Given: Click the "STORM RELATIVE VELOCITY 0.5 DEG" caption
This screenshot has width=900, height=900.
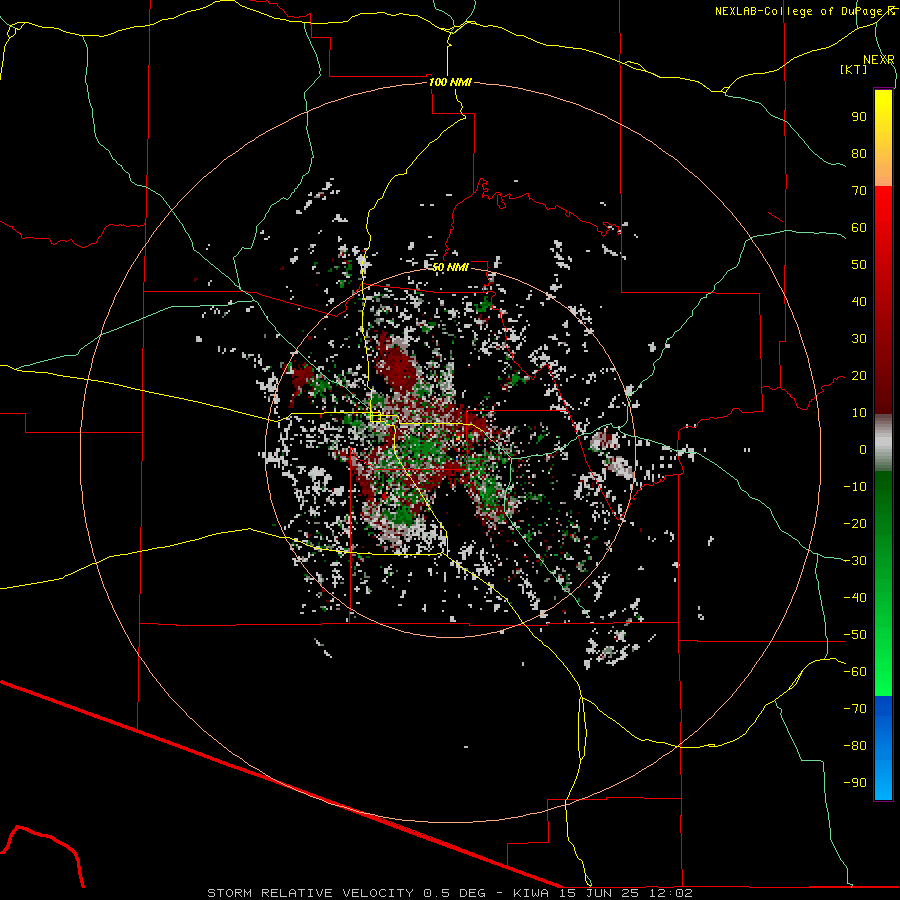Looking at the screenshot, I should point(346,893).
